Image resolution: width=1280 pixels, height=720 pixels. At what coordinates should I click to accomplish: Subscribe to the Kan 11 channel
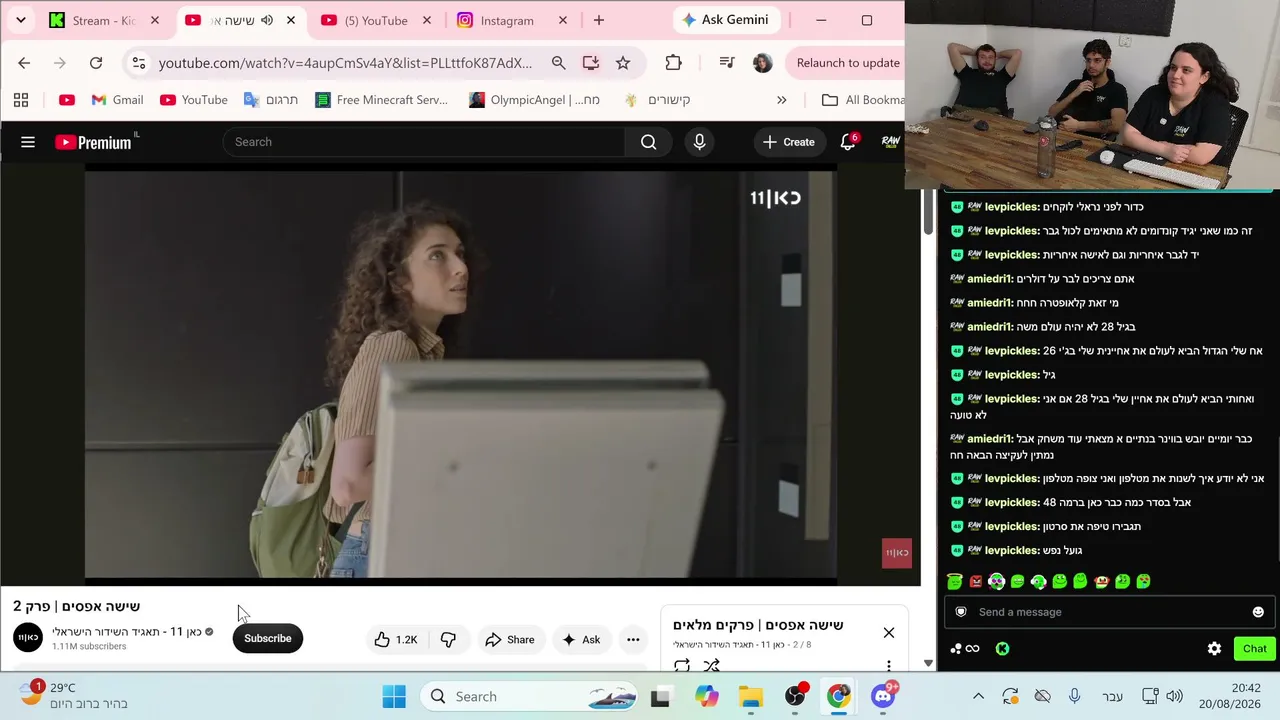click(x=267, y=639)
